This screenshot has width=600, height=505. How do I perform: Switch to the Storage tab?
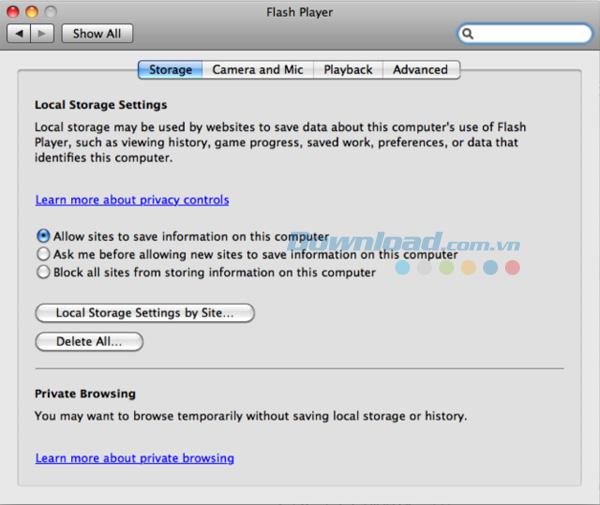[x=170, y=70]
